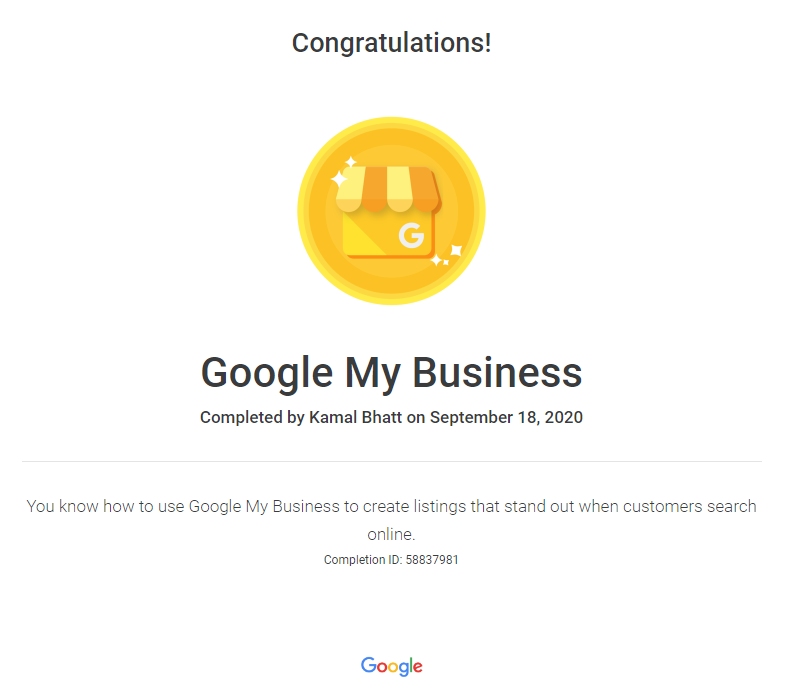Click 'Google My Business' within the description sentence
This screenshot has height=683, width=791.
(264, 506)
